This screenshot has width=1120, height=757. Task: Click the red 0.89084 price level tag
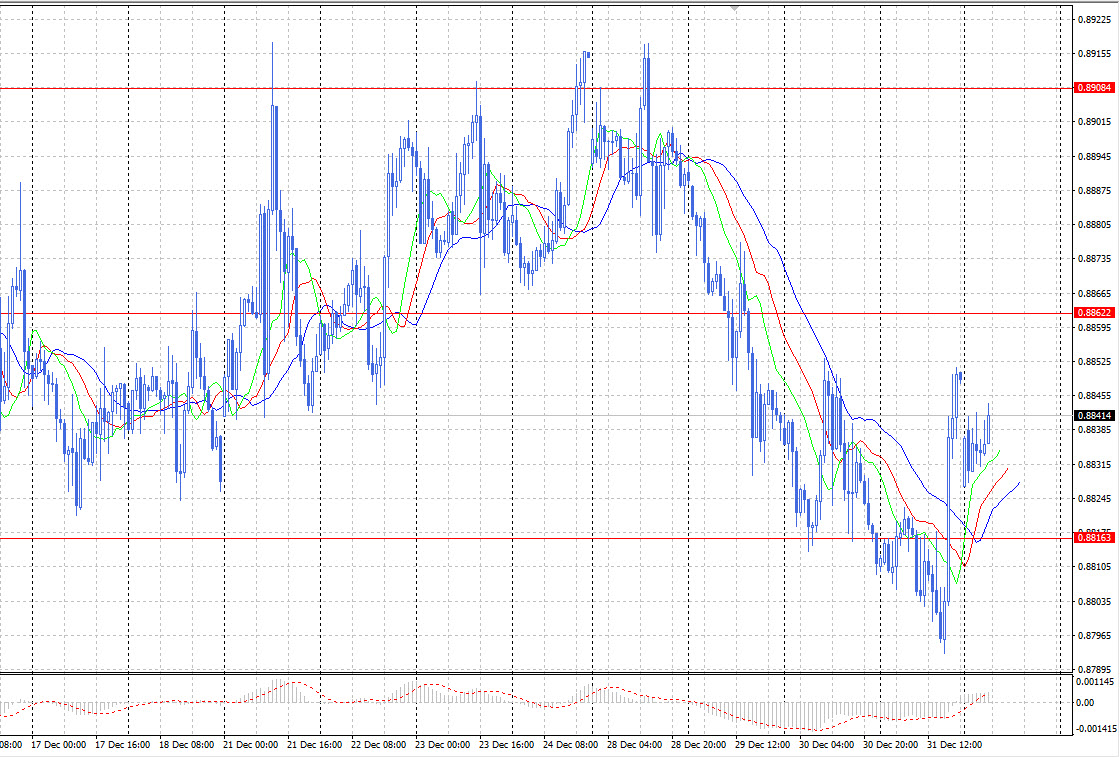(x=1094, y=88)
